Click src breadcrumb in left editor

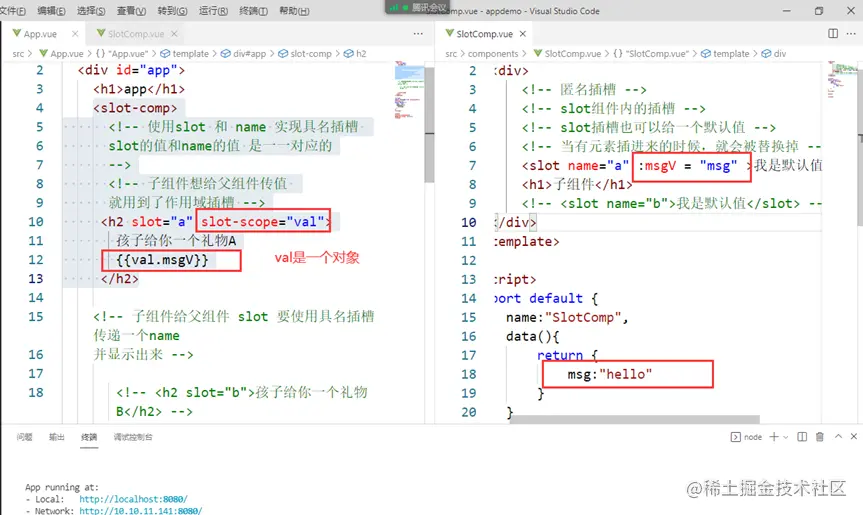point(18,54)
